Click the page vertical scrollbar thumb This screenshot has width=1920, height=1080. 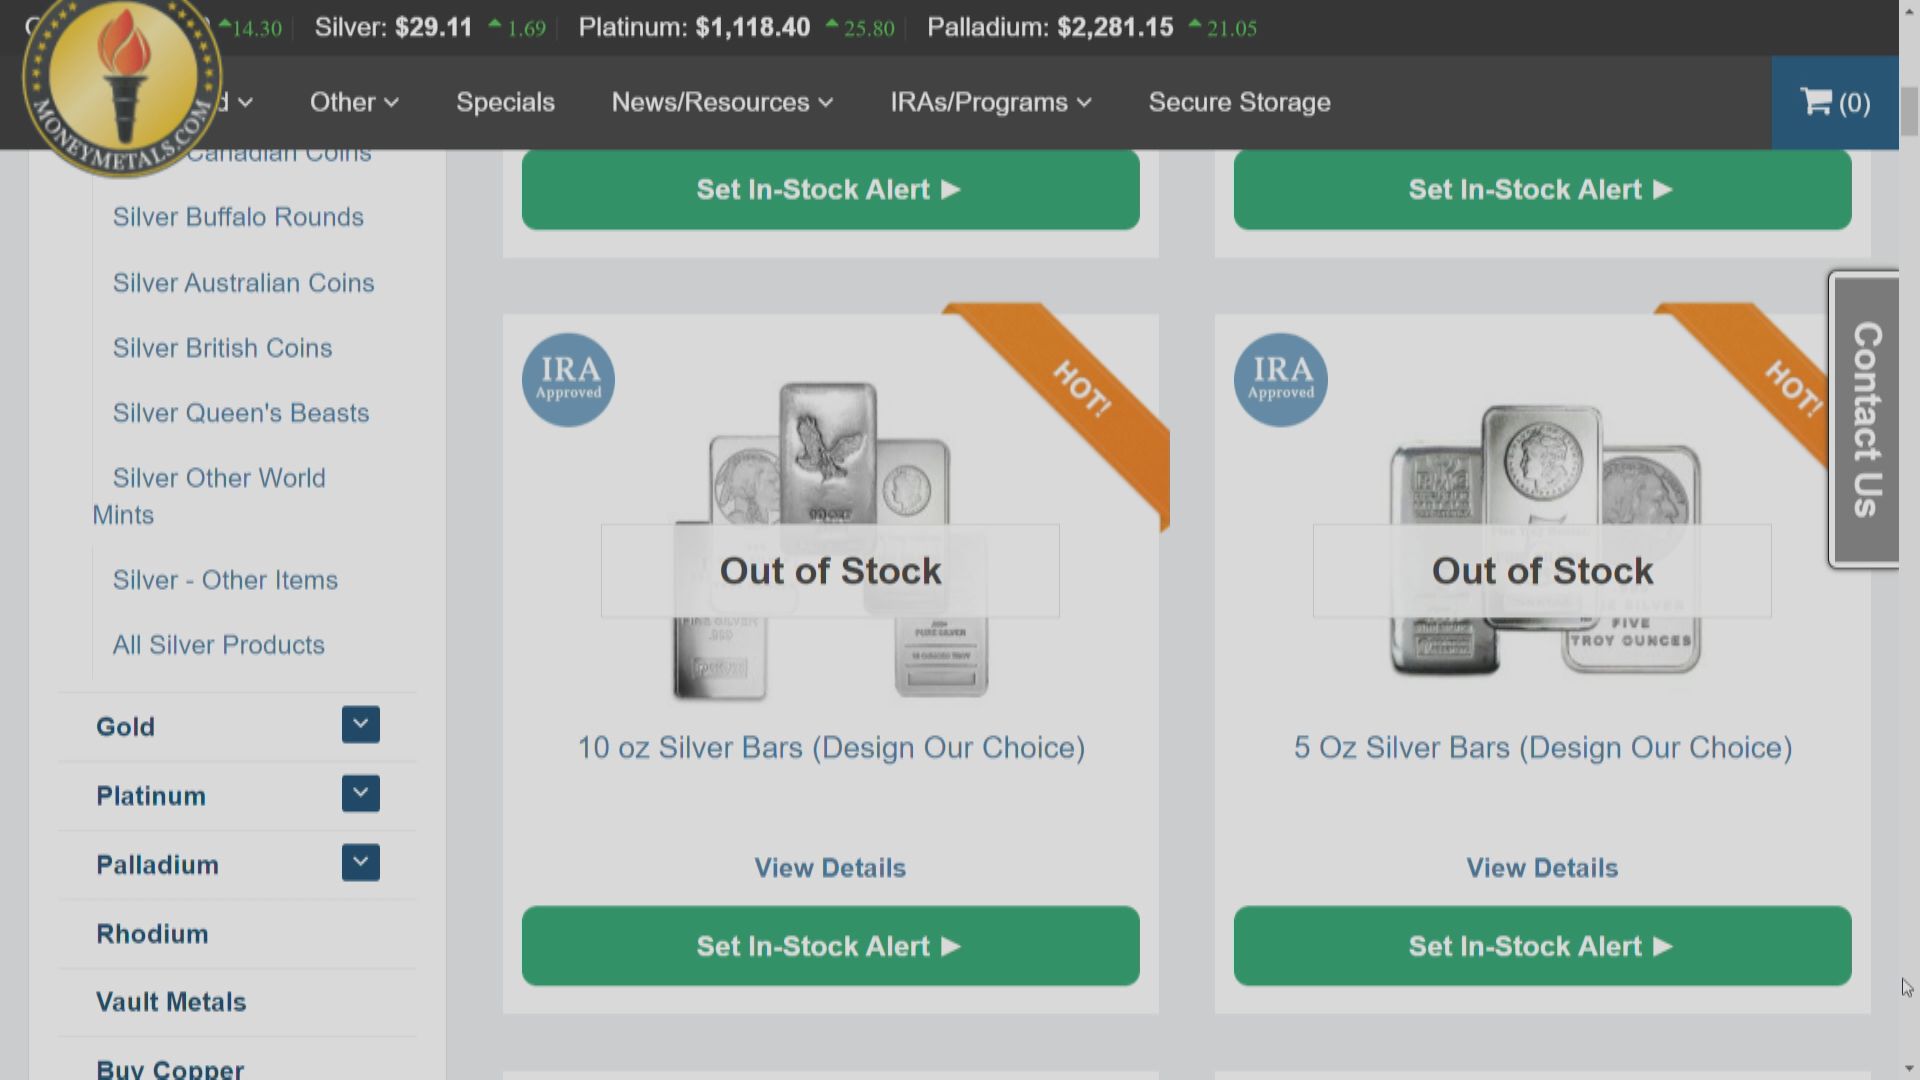(1909, 110)
